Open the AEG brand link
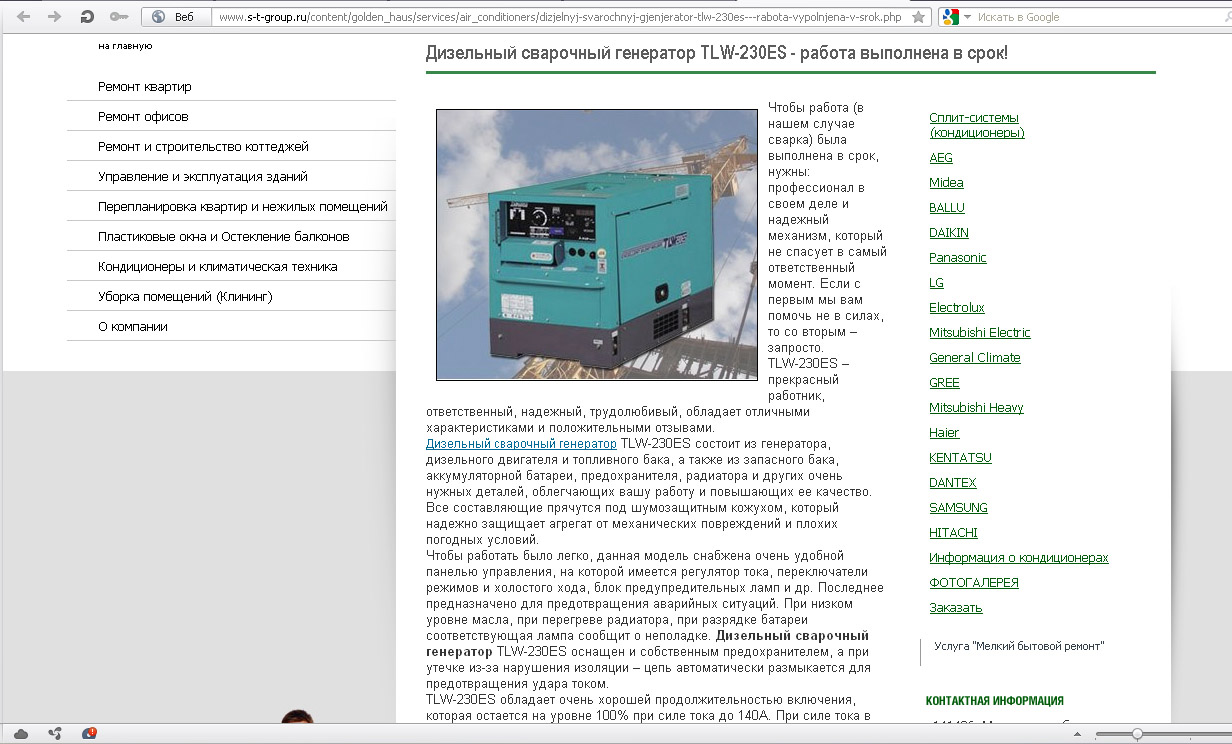This screenshot has width=1232, height=744. coord(941,158)
